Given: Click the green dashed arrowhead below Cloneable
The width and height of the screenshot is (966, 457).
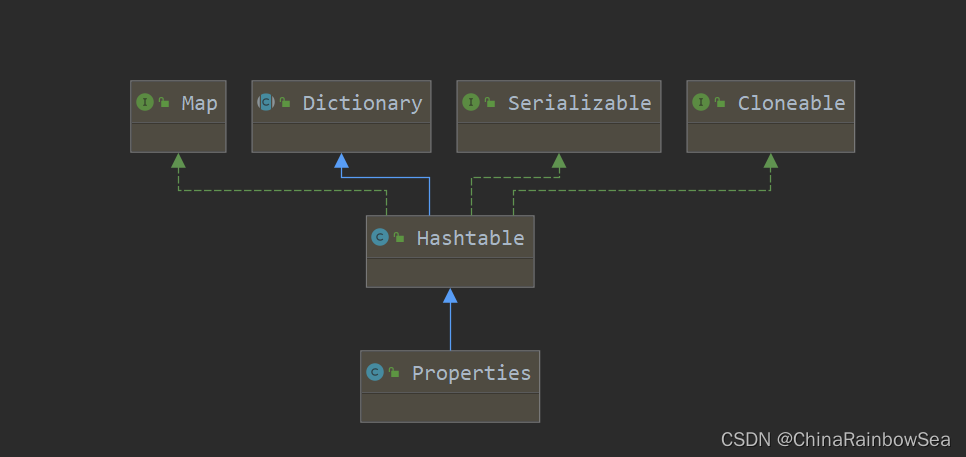Looking at the screenshot, I should [770, 161].
